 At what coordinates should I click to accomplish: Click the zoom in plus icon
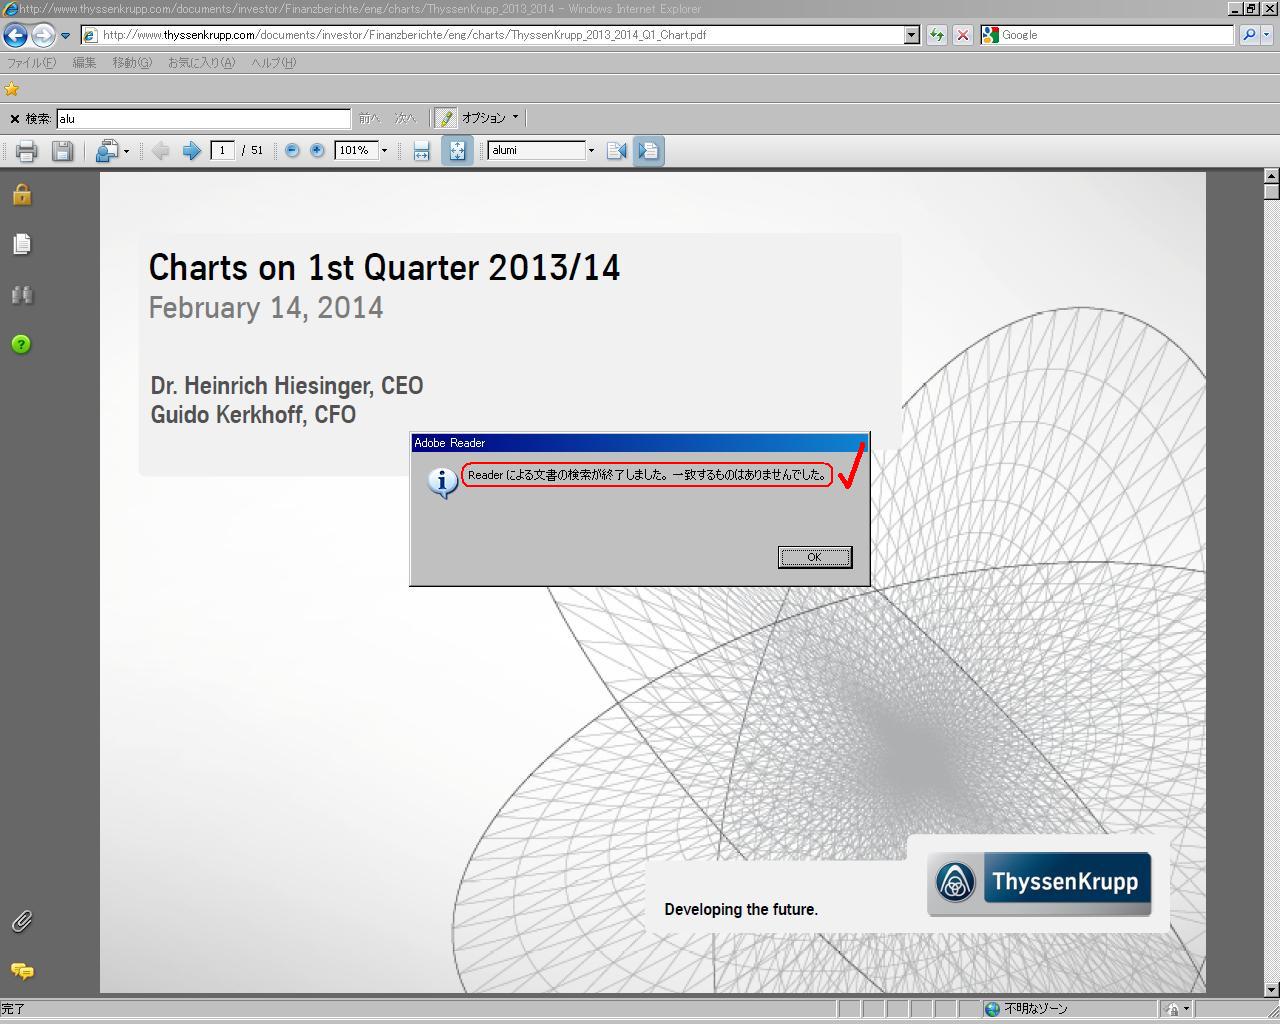(317, 150)
